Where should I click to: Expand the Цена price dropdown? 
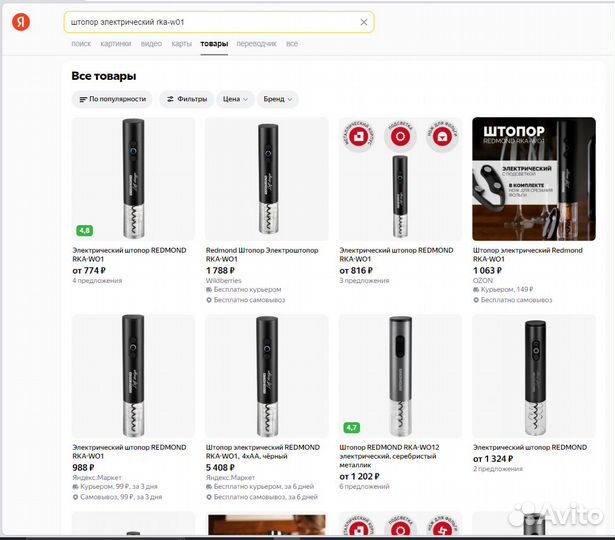[235, 99]
